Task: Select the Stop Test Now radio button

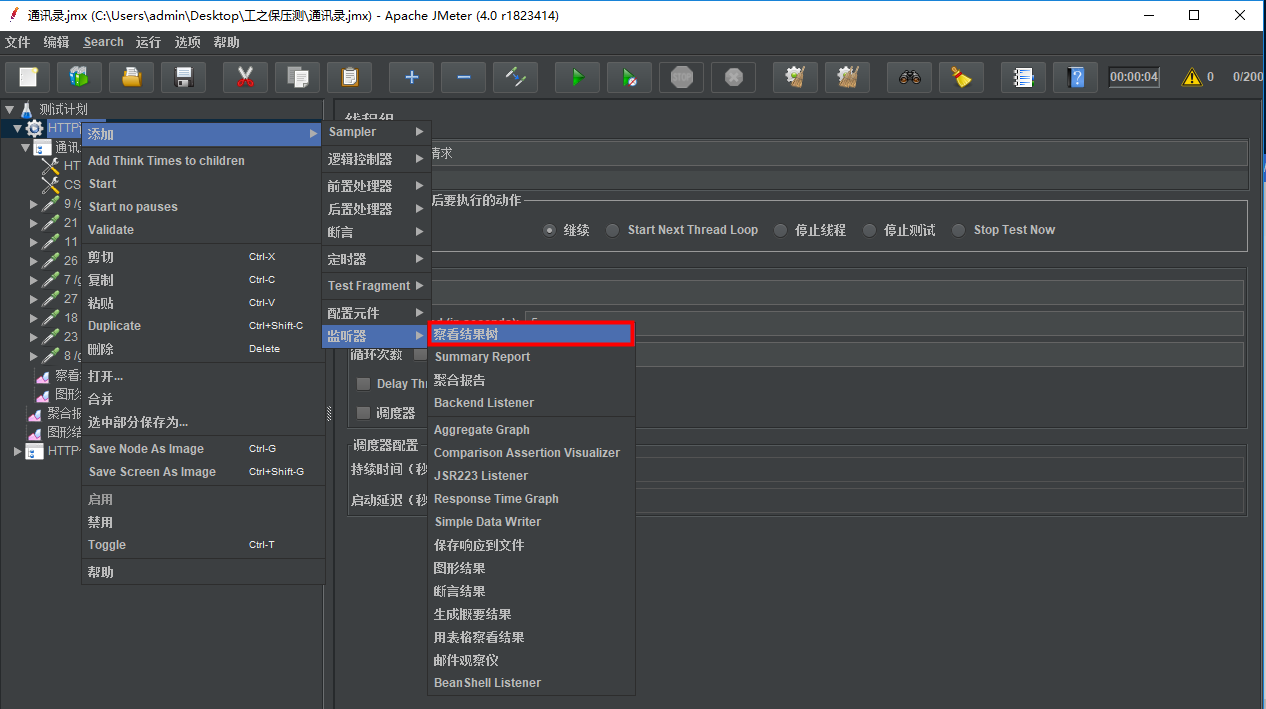Action: point(958,230)
